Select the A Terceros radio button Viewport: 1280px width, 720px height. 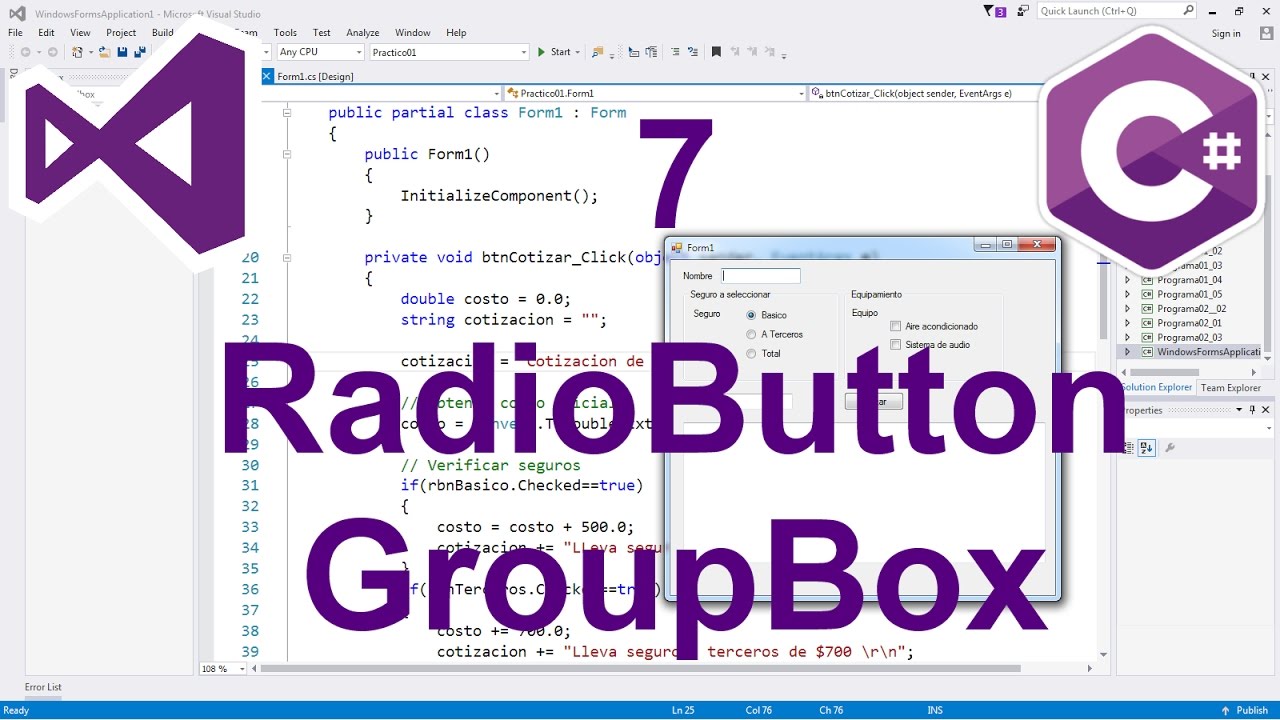(x=751, y=334)
